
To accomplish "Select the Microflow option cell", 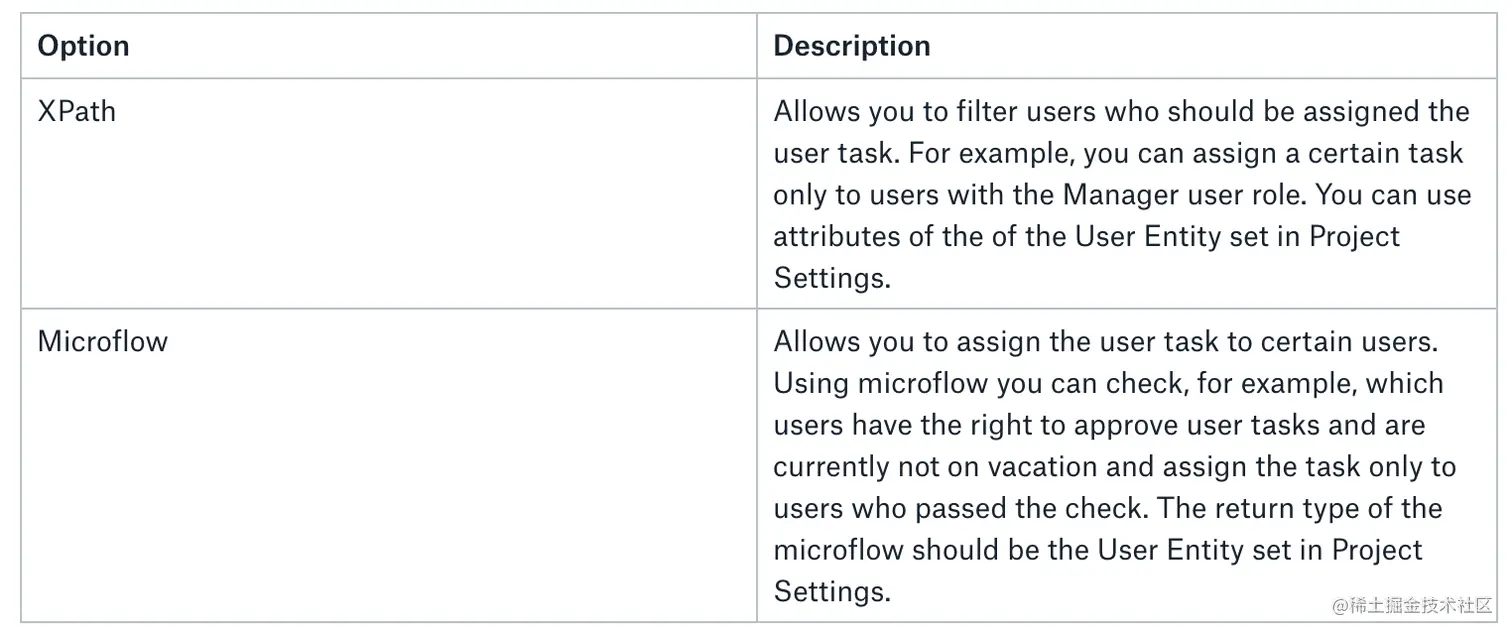I will (x=103, y=341).
